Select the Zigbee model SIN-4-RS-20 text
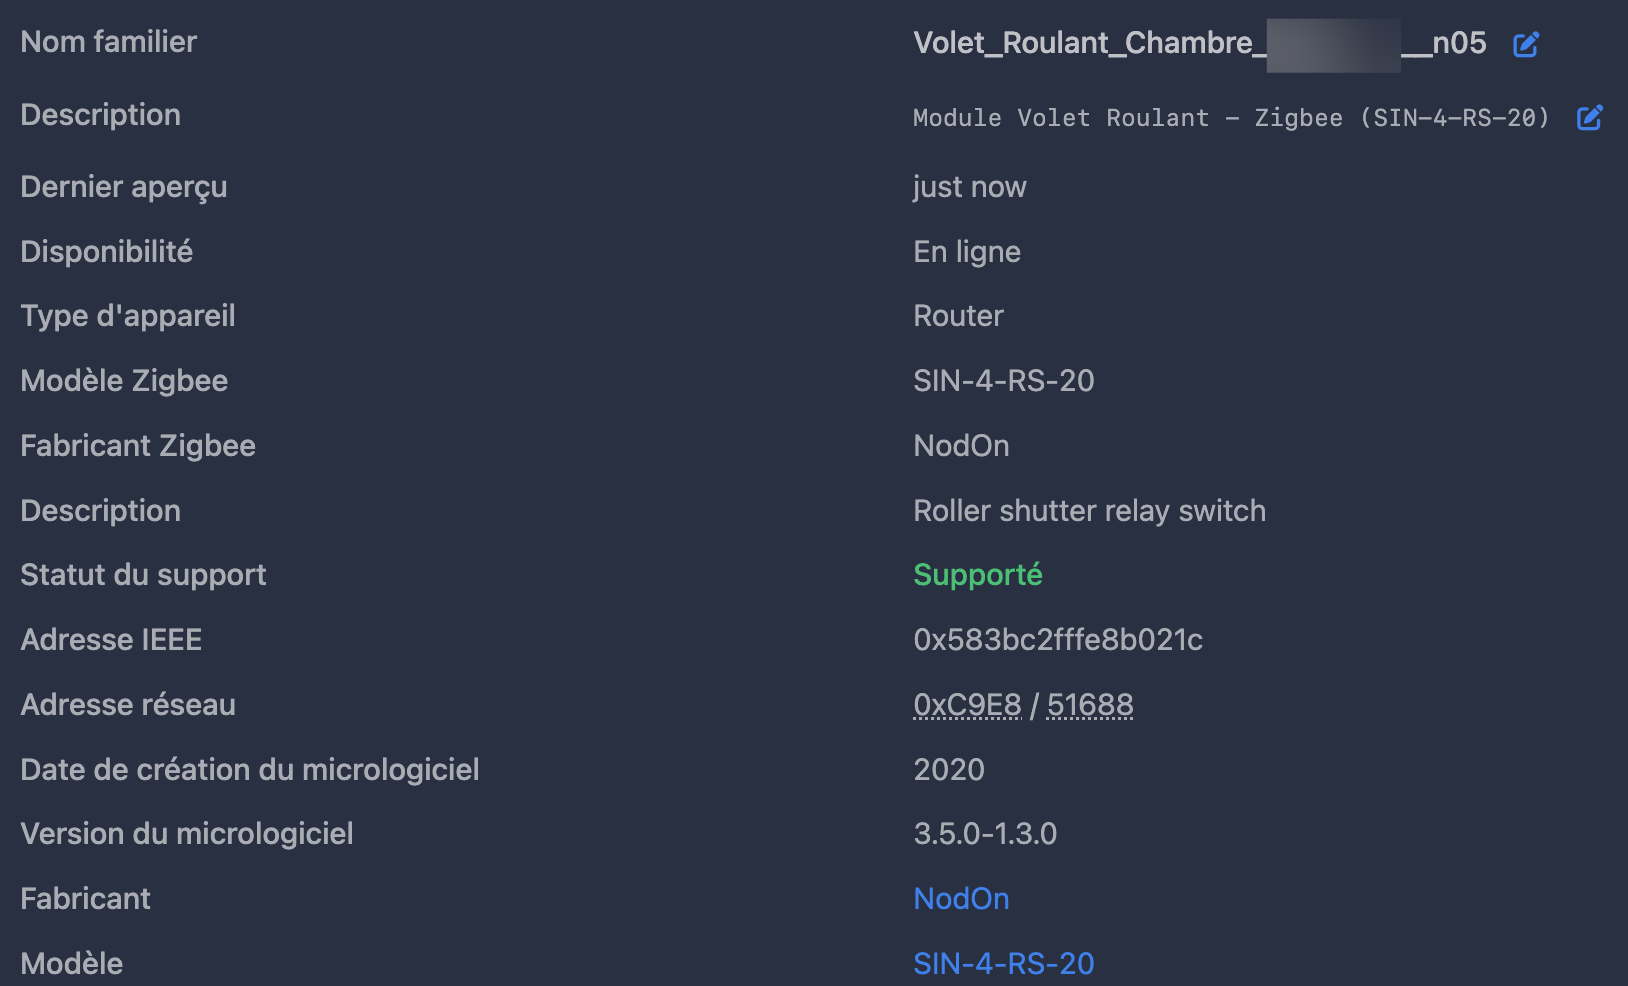1628x986 pixels. coord(1004,381)
